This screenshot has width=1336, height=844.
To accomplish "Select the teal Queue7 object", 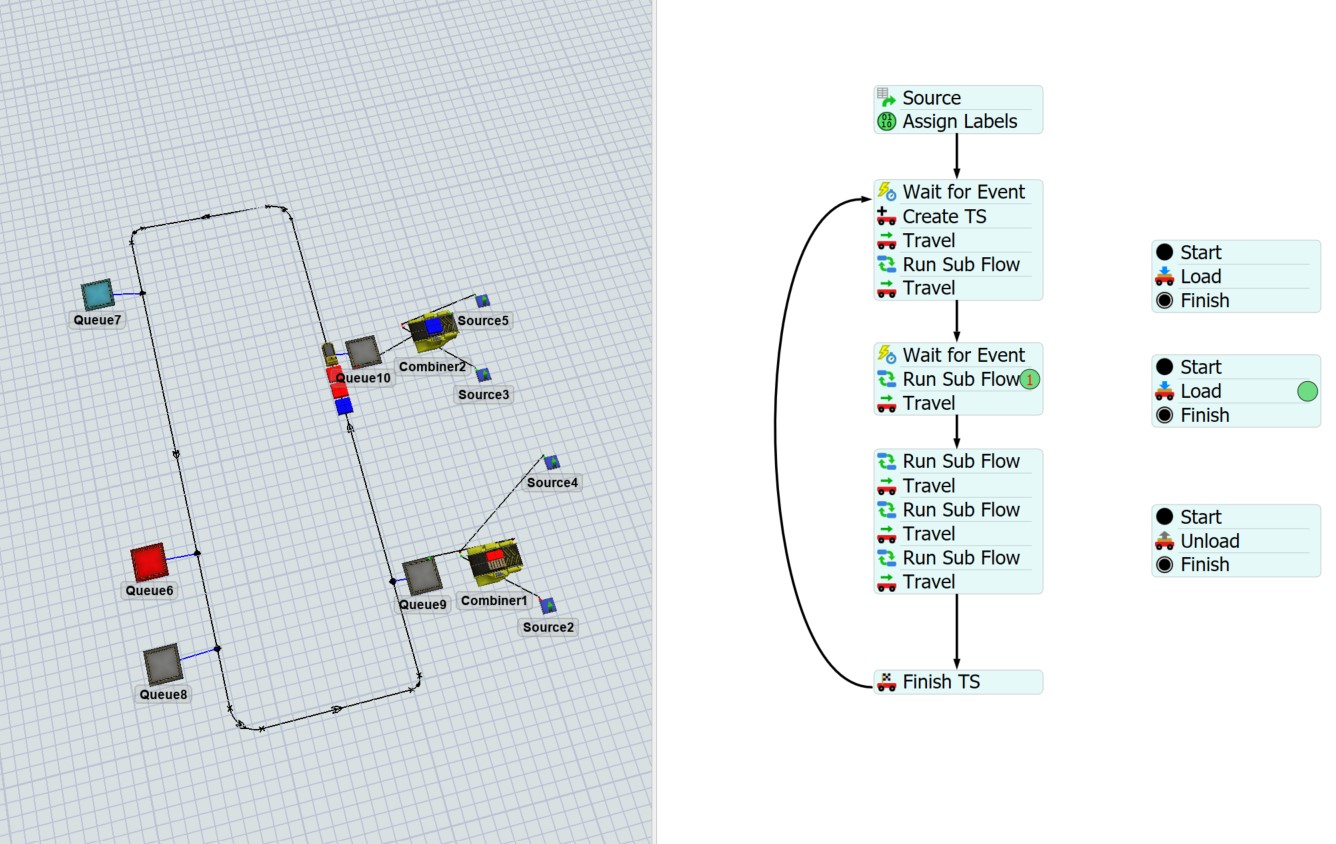I will (98, 295).
